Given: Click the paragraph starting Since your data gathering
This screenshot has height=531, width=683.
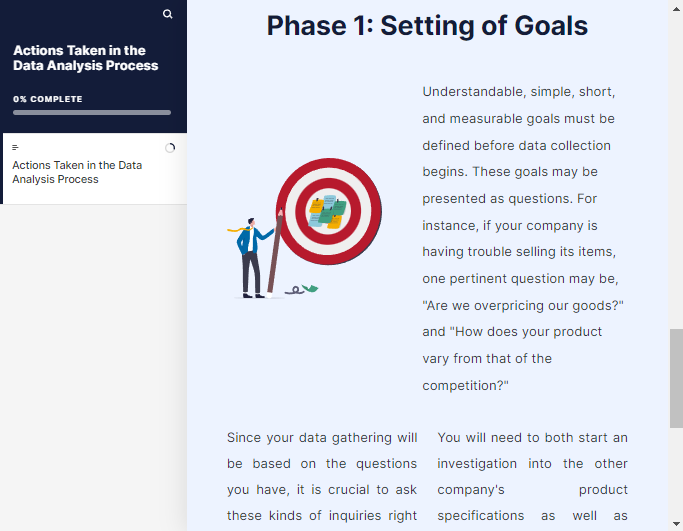Looking at the screenshot, I should pyautogui.click(x=322, y=476).
